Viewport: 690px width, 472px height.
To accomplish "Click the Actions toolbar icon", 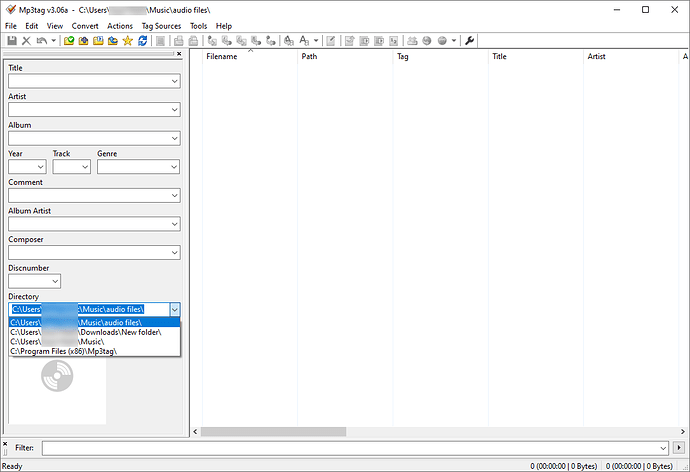I will 289,41.
